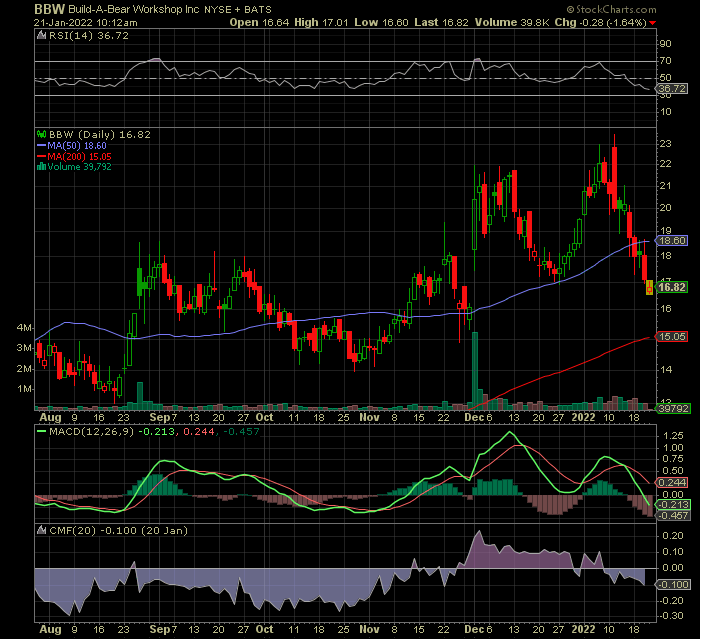Click the MA(50) 18.60 legend entry

[71, 146]
